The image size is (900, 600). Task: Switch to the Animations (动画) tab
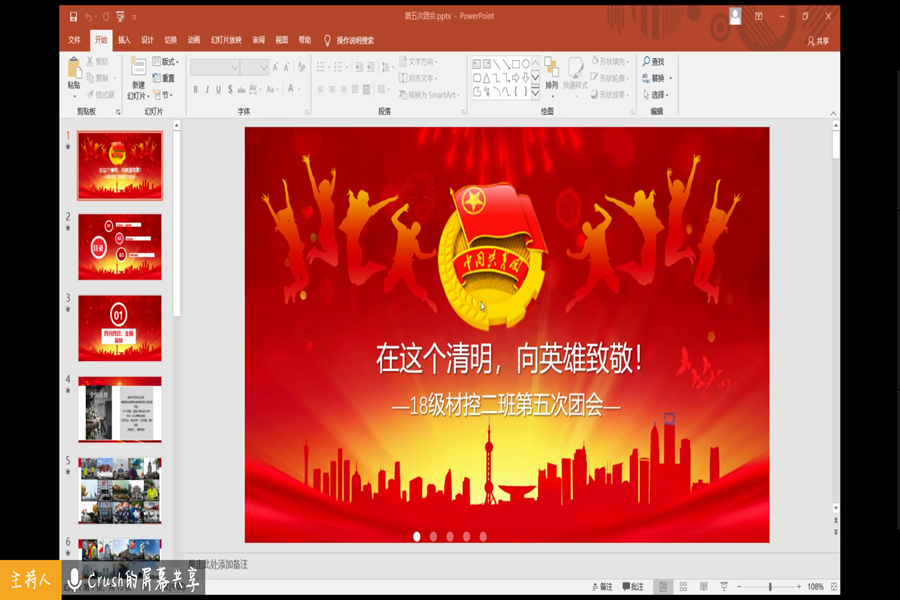pyautogui.click(x=194, y=40)
